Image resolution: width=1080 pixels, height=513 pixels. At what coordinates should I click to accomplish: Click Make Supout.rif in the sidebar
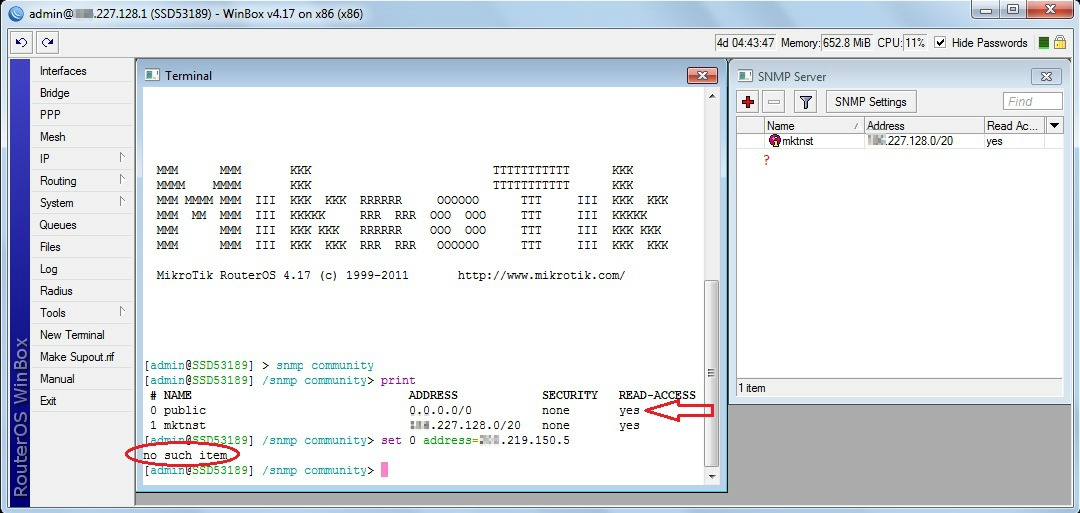(x=81, y=357)
